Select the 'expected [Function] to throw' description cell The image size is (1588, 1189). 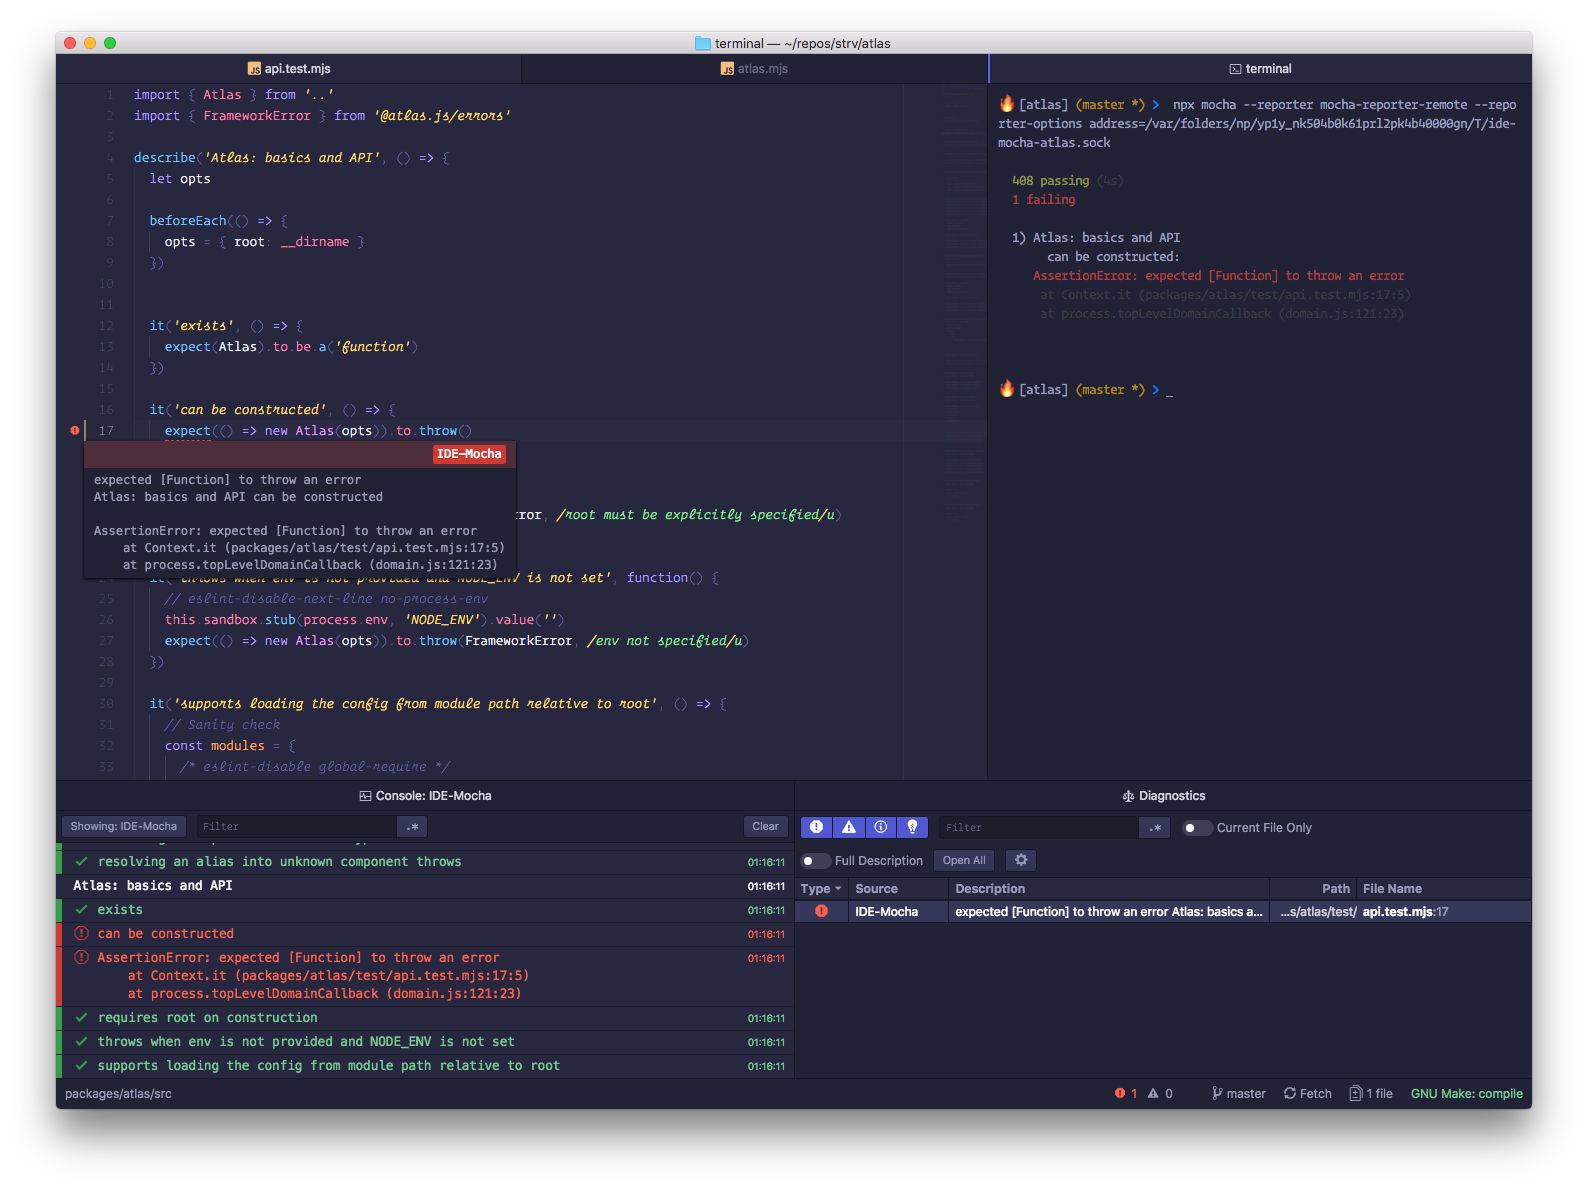pyautogui.click(x=1108, y=912)
